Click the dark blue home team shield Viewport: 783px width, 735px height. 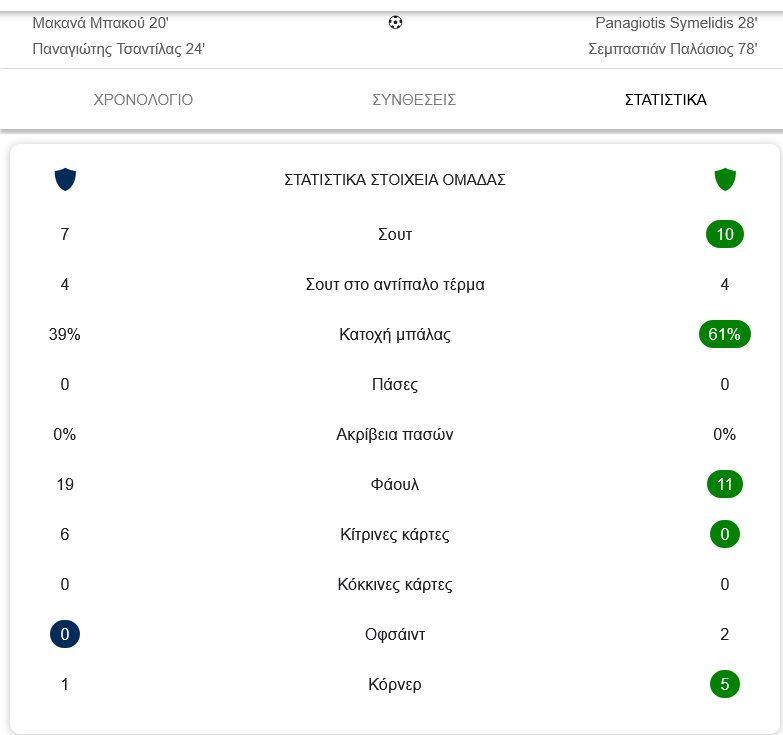(65, 179)
